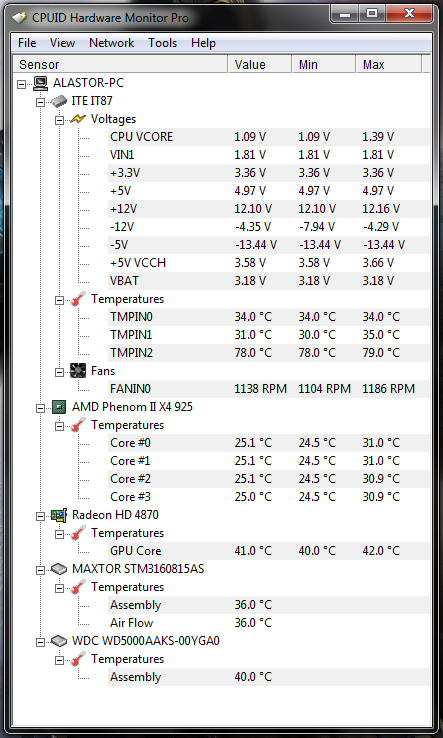Click the MAXTOR STM3160815AS hard drive icon
Image resolution: width=443 pixels, height=738 pixels.
tap(59, 569)
